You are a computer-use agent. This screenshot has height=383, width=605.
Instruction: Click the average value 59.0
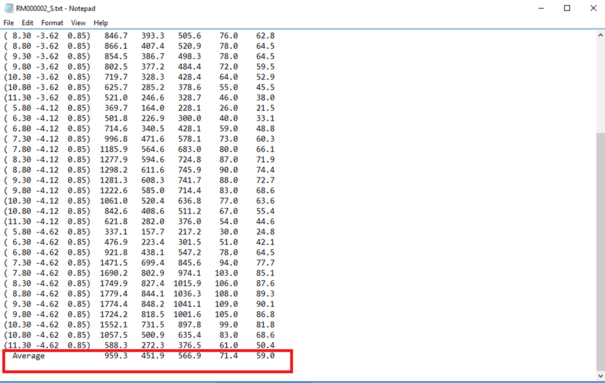click(265, 356)
